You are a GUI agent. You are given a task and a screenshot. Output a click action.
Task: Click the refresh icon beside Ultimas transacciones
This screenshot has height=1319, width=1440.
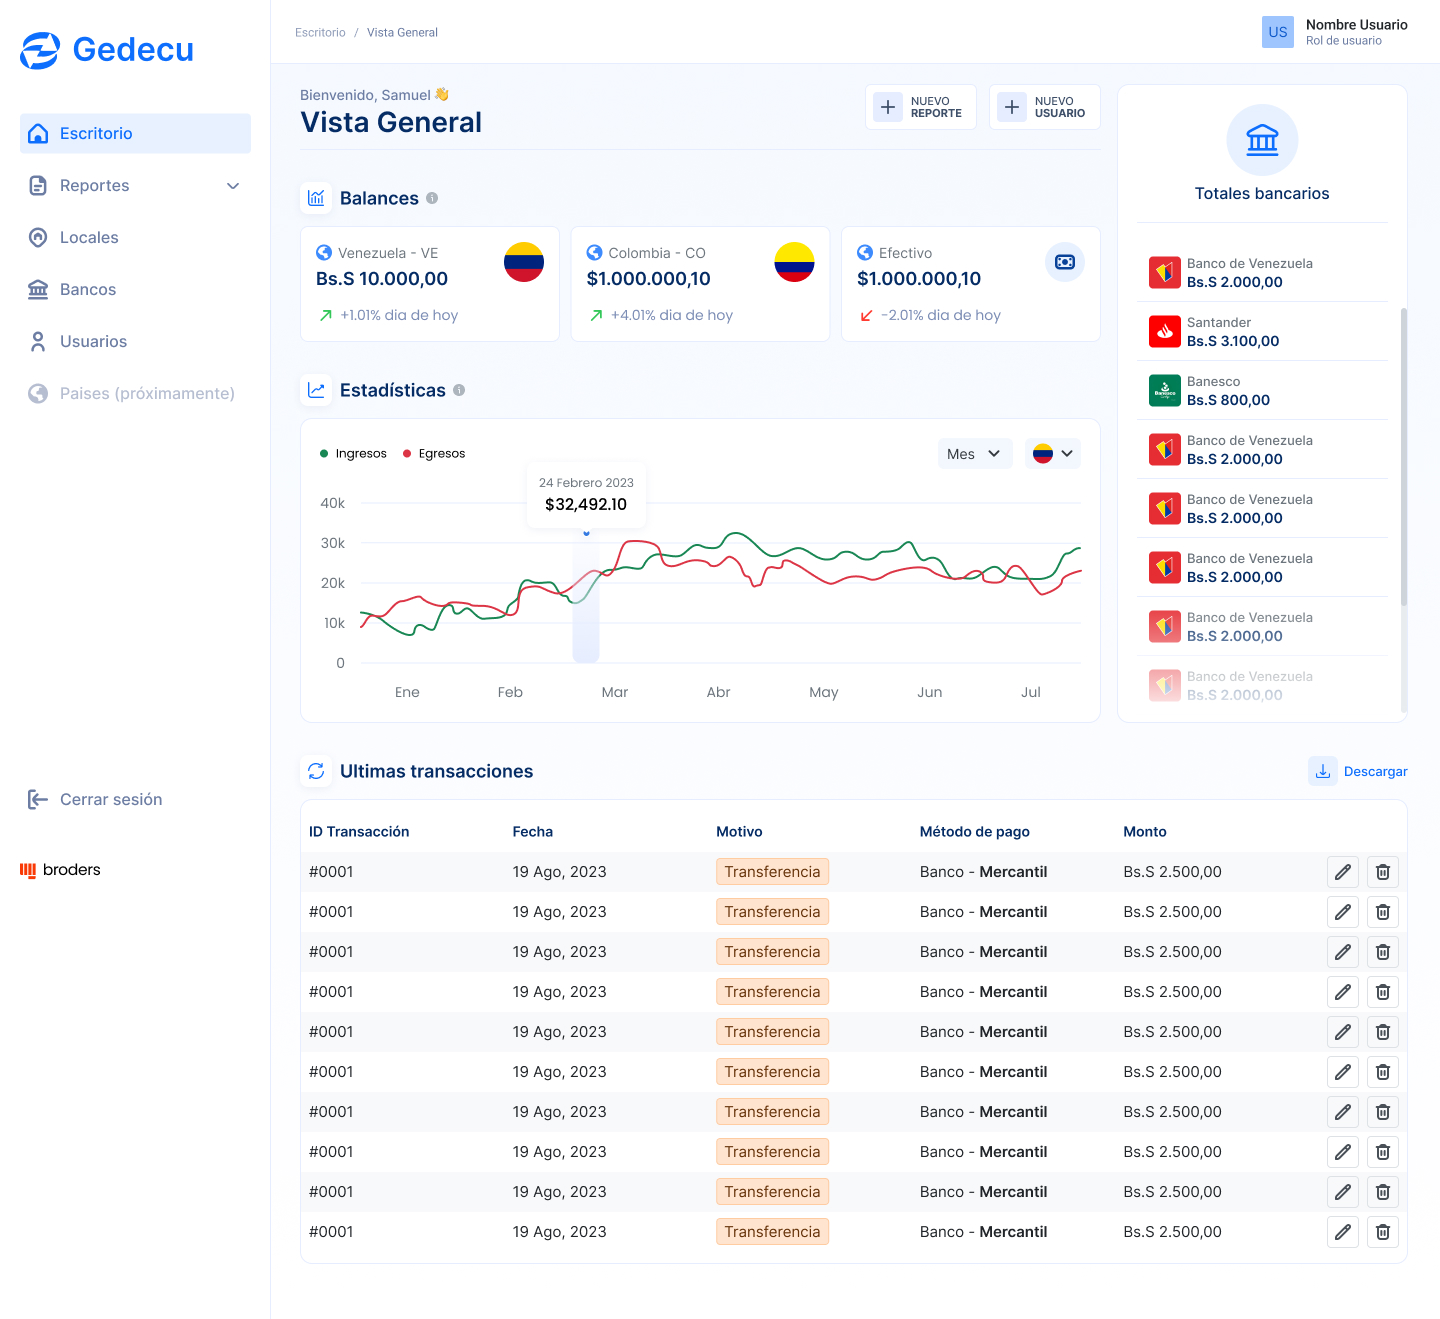(316, 771)
